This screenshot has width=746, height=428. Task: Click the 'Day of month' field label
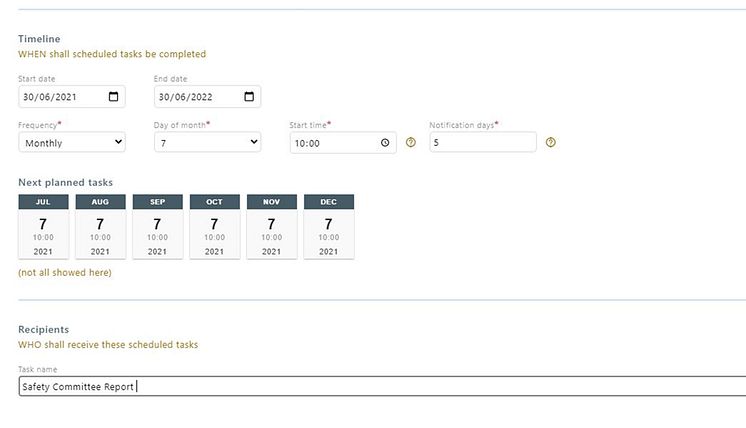pos(181,125)
